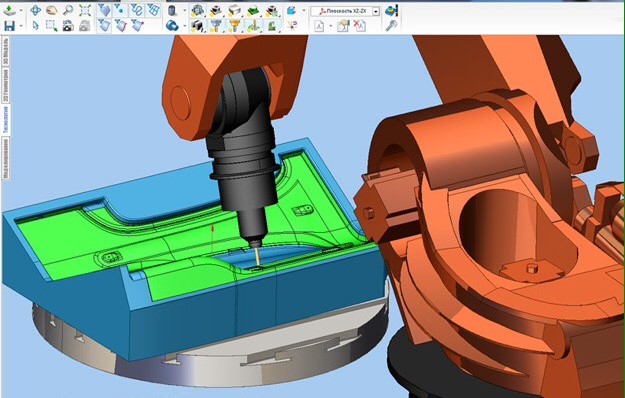Choose the arrow pointer selection tool

tap(35, 26)
